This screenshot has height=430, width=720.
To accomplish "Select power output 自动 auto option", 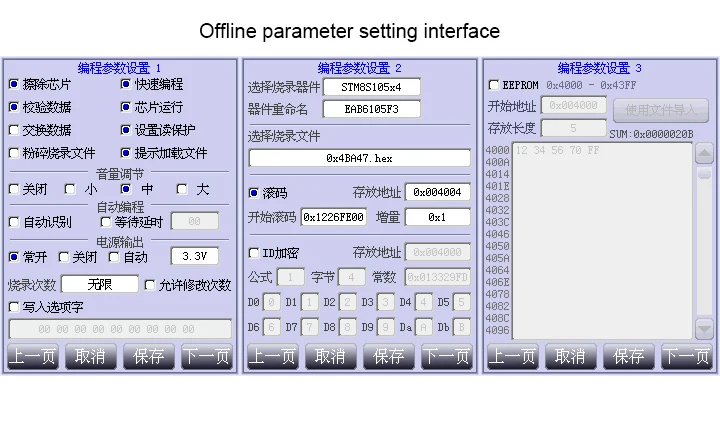I will 114,257.
